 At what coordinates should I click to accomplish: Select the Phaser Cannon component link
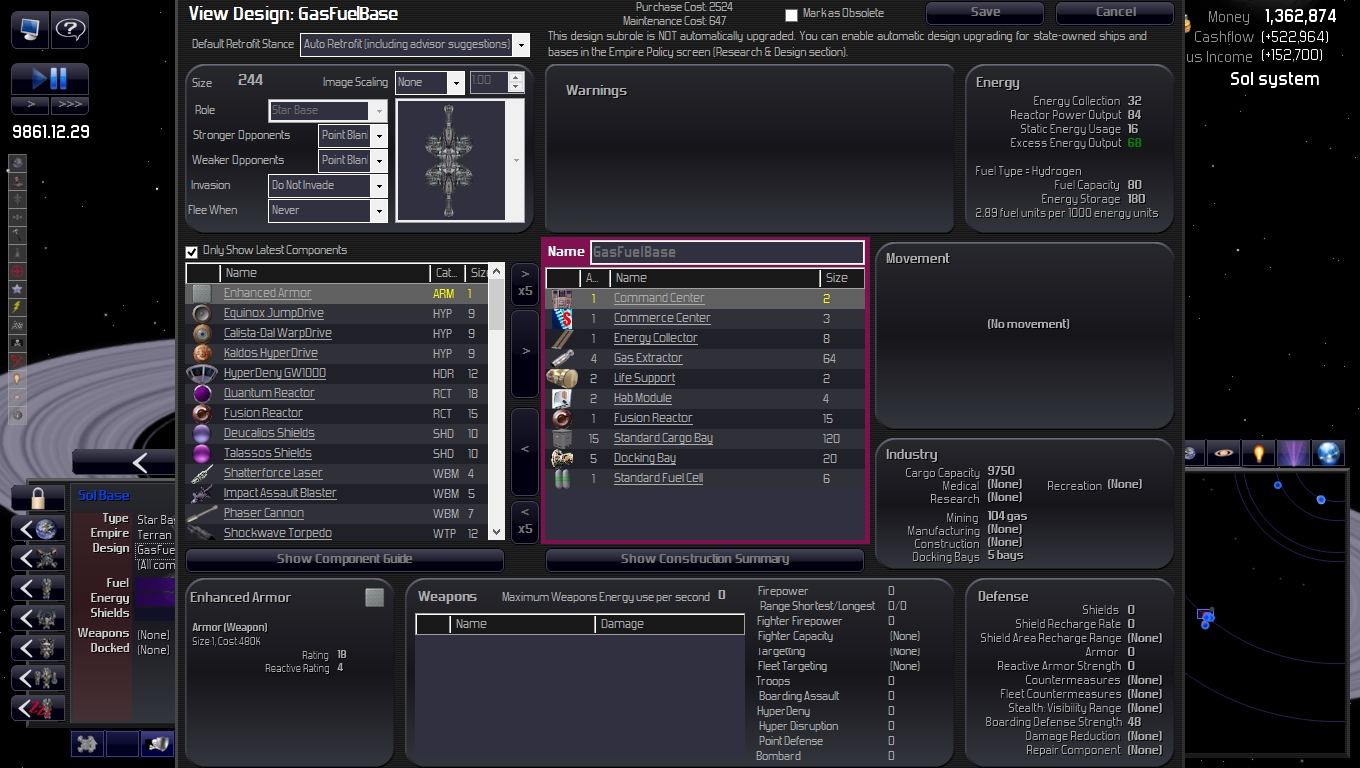tap(264, 513)
